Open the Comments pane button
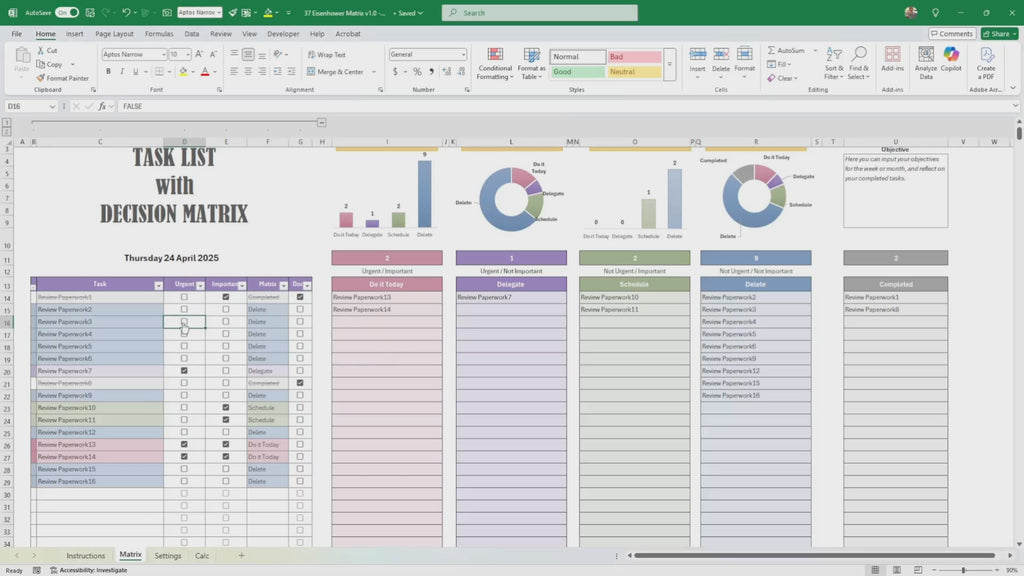The height and width of the screenshot is (576, 1024). coord(951,33)
